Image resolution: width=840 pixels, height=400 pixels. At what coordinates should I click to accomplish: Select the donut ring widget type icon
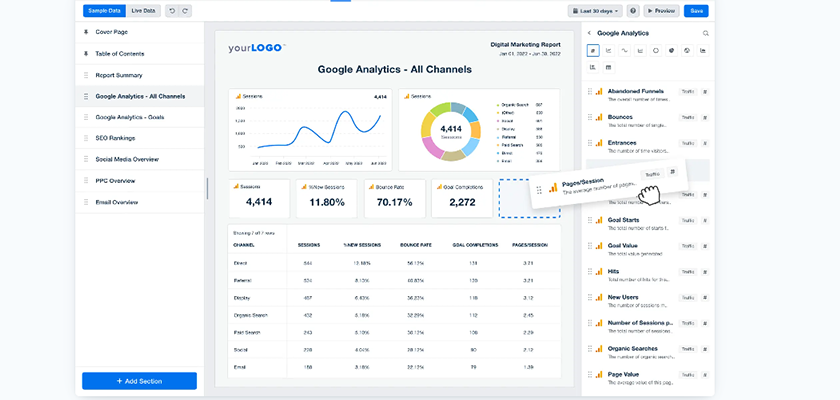click(x=656, y=50)
